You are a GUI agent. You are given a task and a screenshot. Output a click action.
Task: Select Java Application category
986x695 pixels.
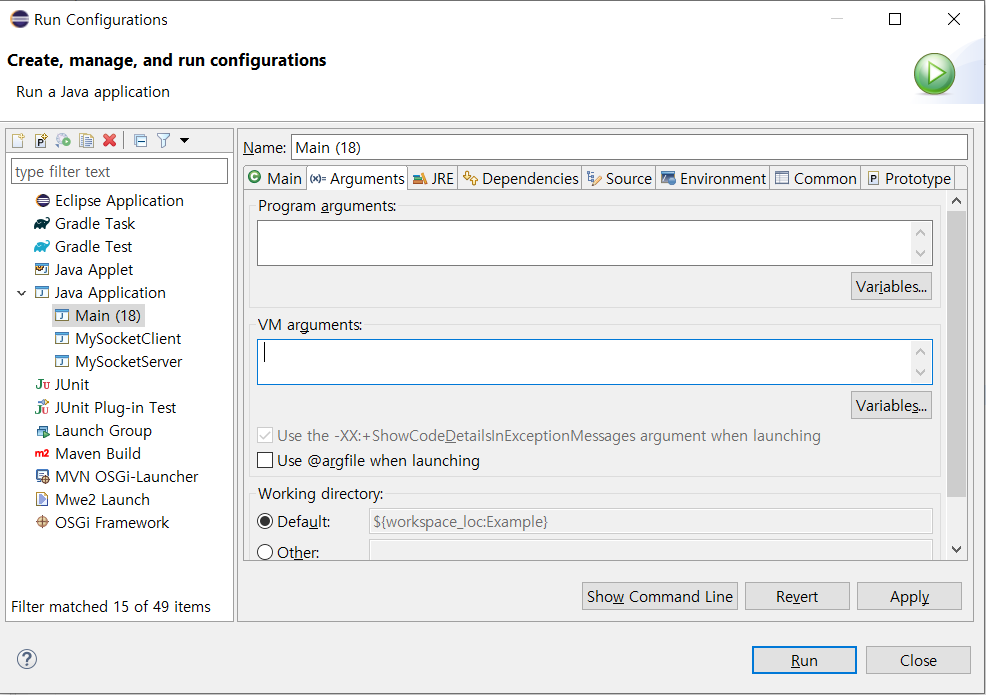click(101, 293)
